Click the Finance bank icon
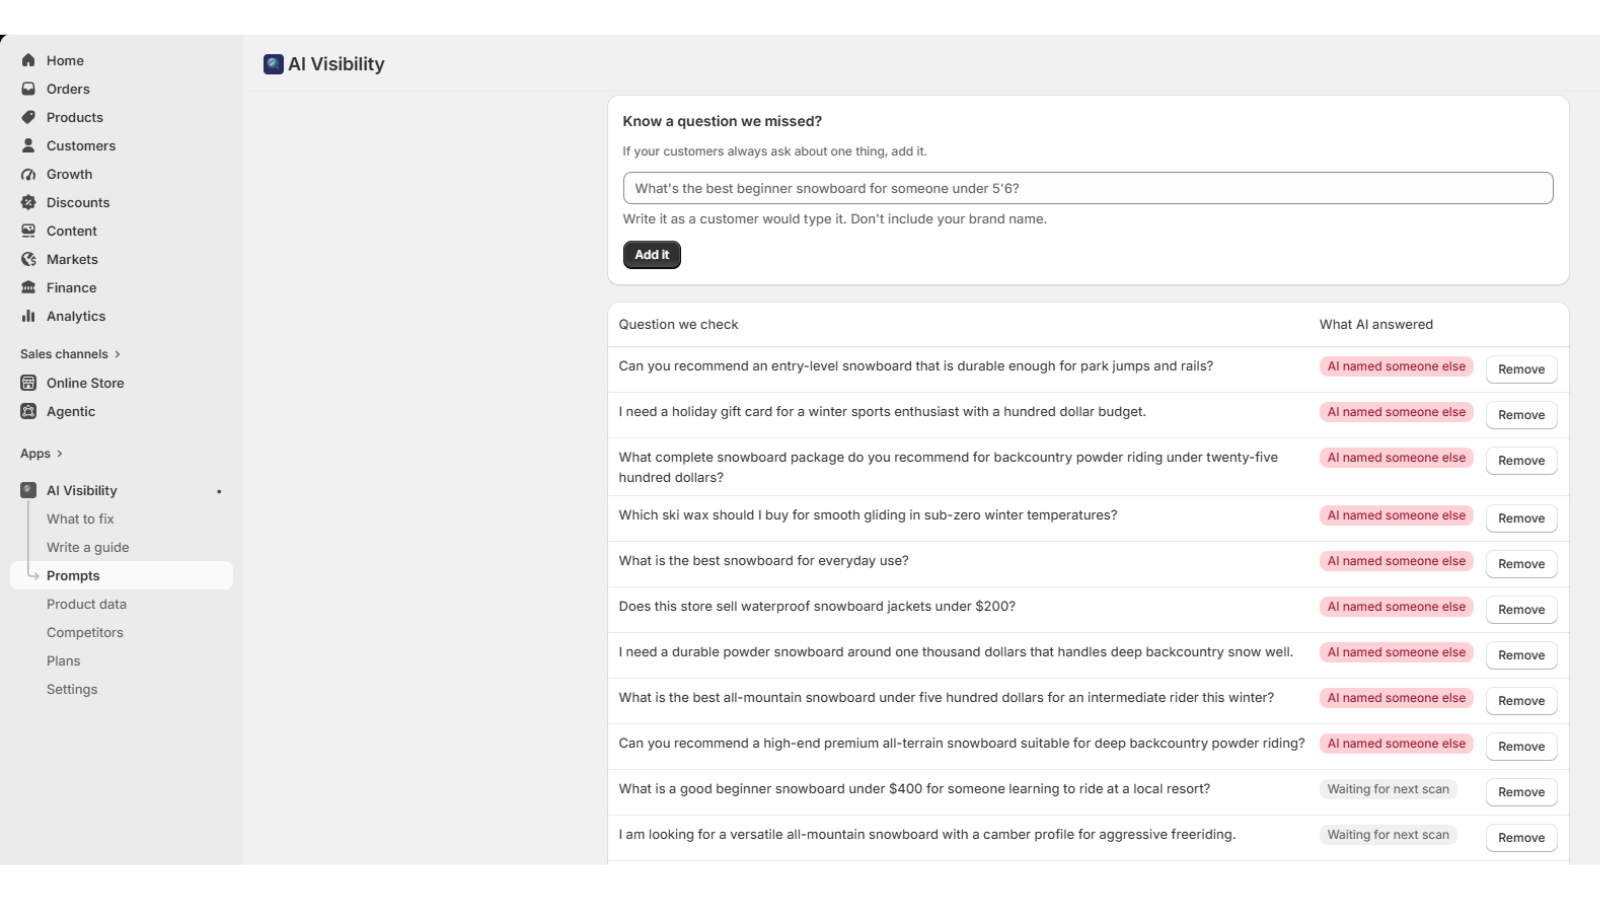1600x900 pixels. 28,287
